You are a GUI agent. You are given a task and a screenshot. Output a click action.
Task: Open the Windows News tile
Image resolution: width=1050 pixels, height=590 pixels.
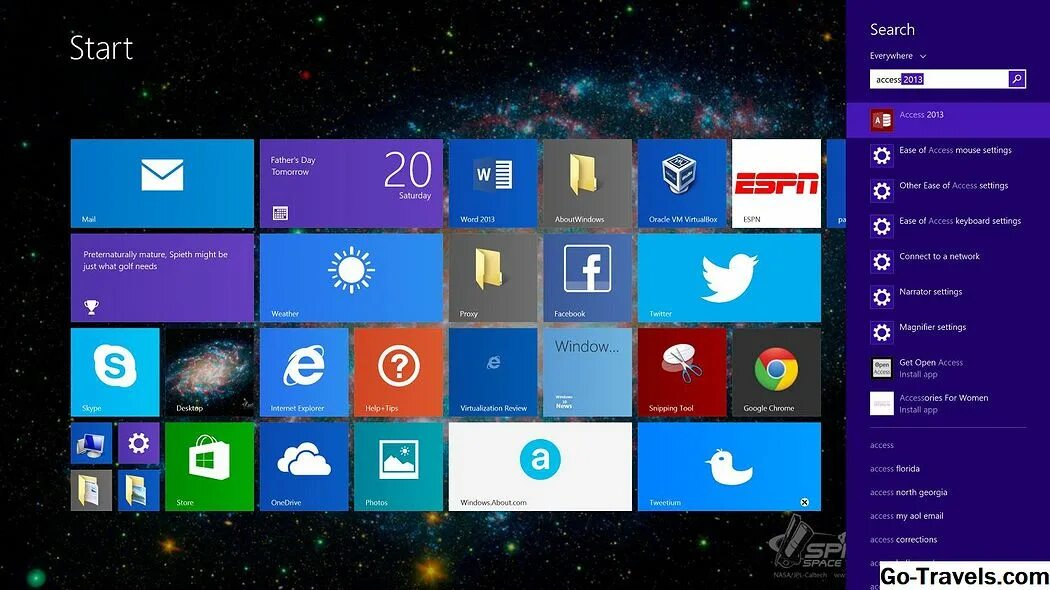(x=587, y=372)
